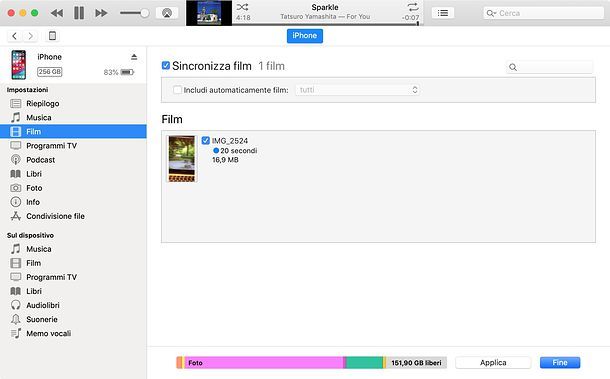Screen dimensions: 610x379
Task: Open Condivisione file item
Action: tap(73, 216)
